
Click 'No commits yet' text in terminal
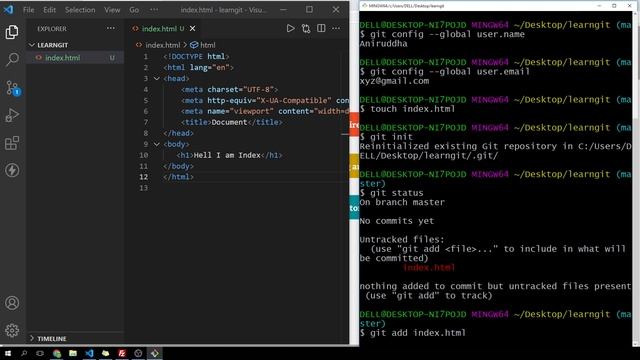click(x=397, y=221)
